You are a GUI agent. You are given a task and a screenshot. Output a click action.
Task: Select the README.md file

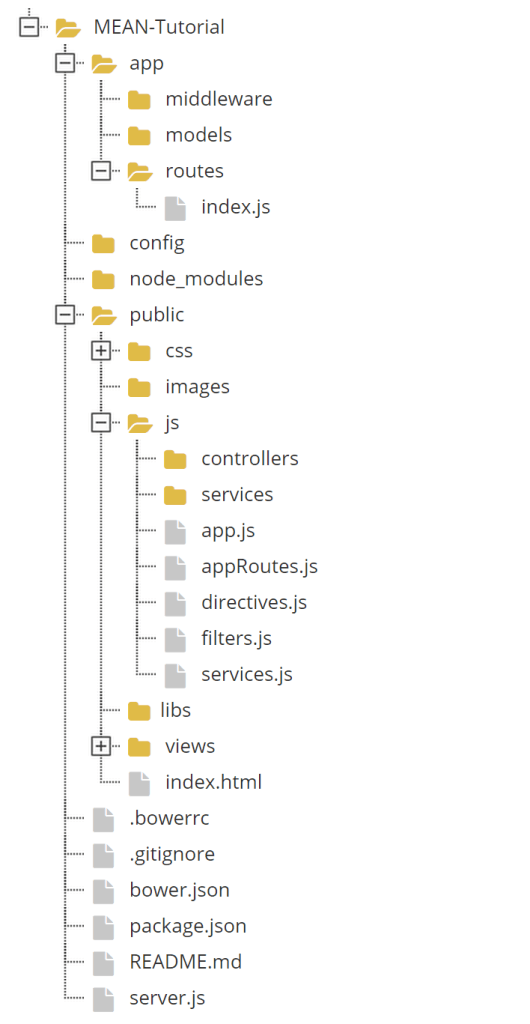pyautogui.click(x=185, y=962)
